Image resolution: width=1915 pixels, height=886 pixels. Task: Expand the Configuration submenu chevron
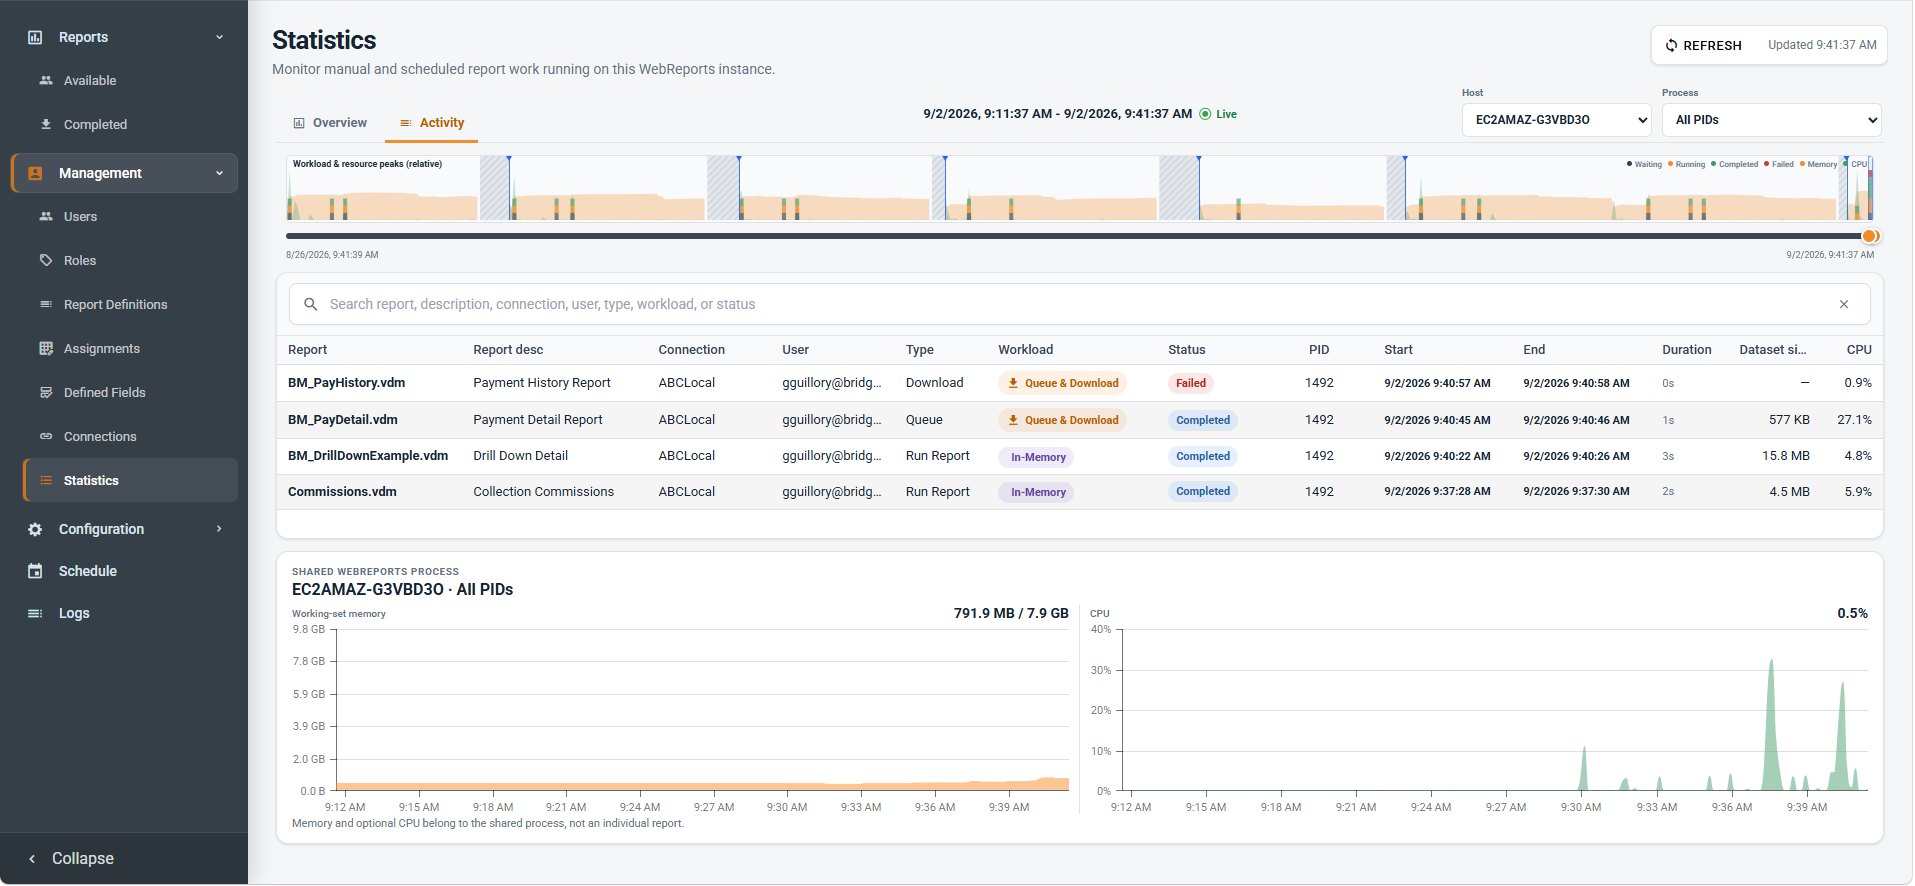[219, 529]
